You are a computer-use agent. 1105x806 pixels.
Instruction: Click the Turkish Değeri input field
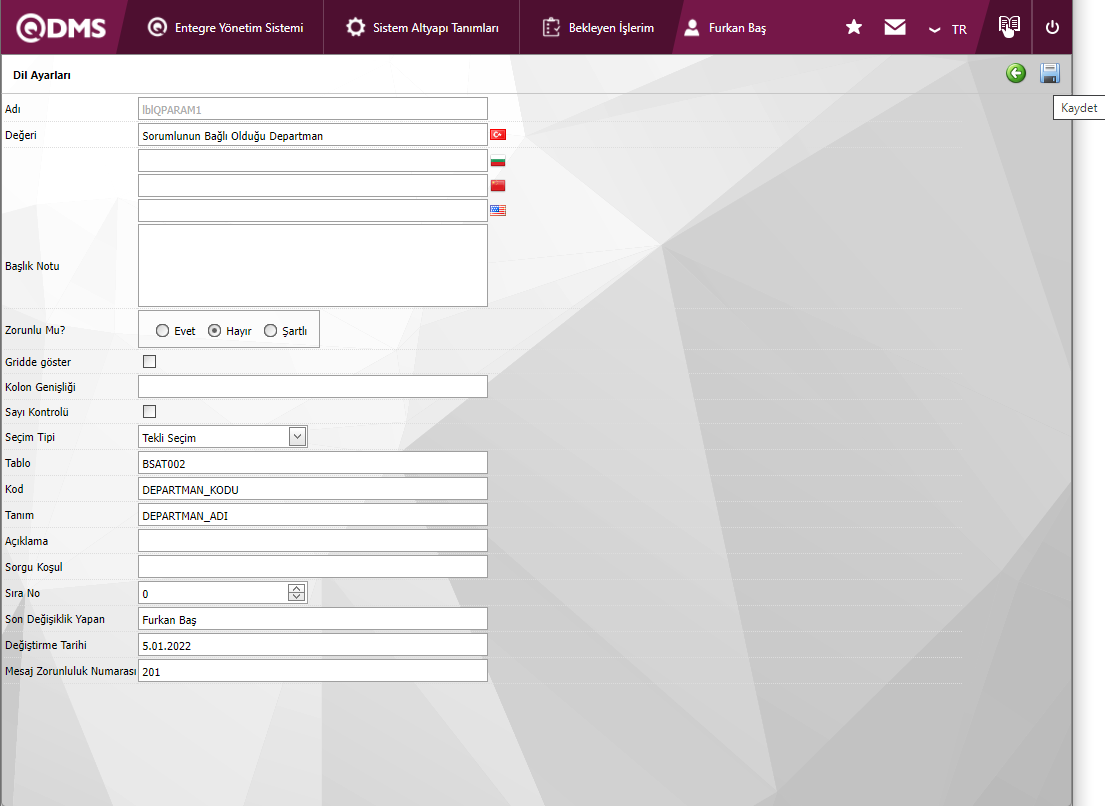point(313,135)
